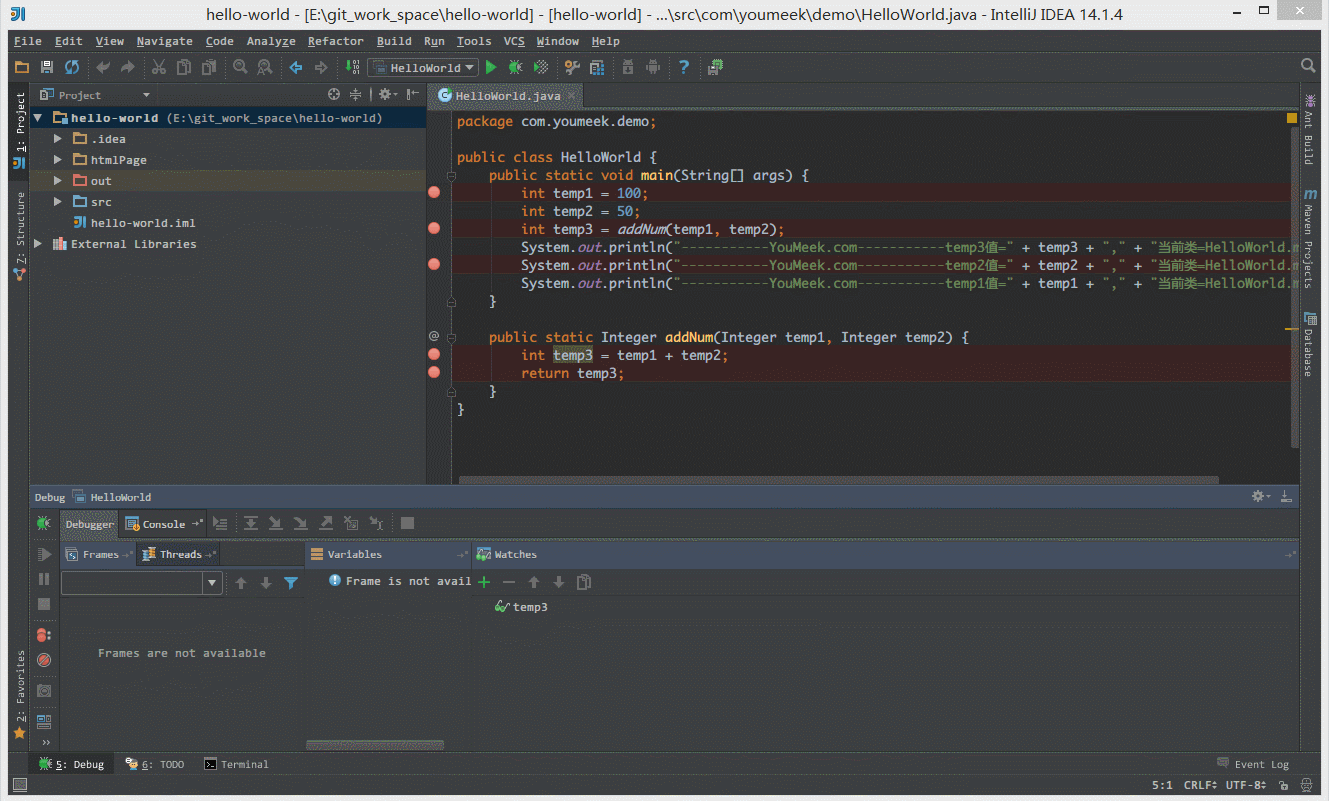Click the Synchronize icon in the main toolbar
The height and width of the screenshot is (801, 1329).
point(72,67)
